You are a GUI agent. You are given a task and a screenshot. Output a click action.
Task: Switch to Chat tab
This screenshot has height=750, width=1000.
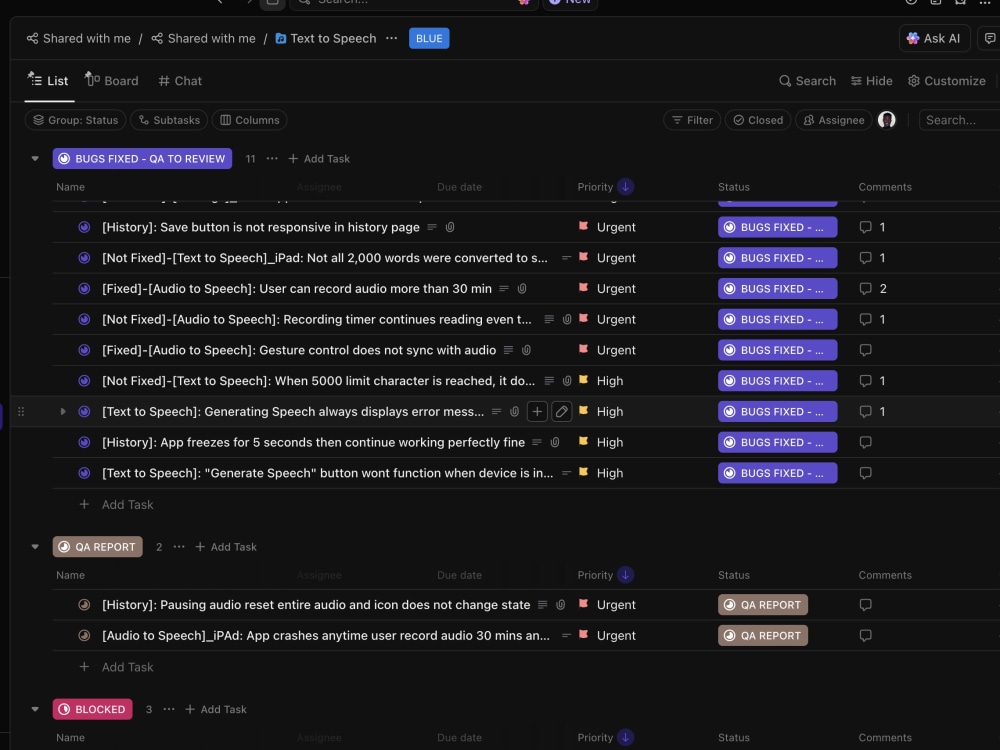click(180, 81)
